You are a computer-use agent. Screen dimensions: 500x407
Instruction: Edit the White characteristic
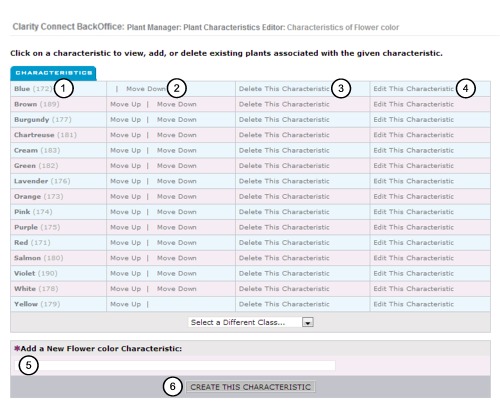click(413, 289)
